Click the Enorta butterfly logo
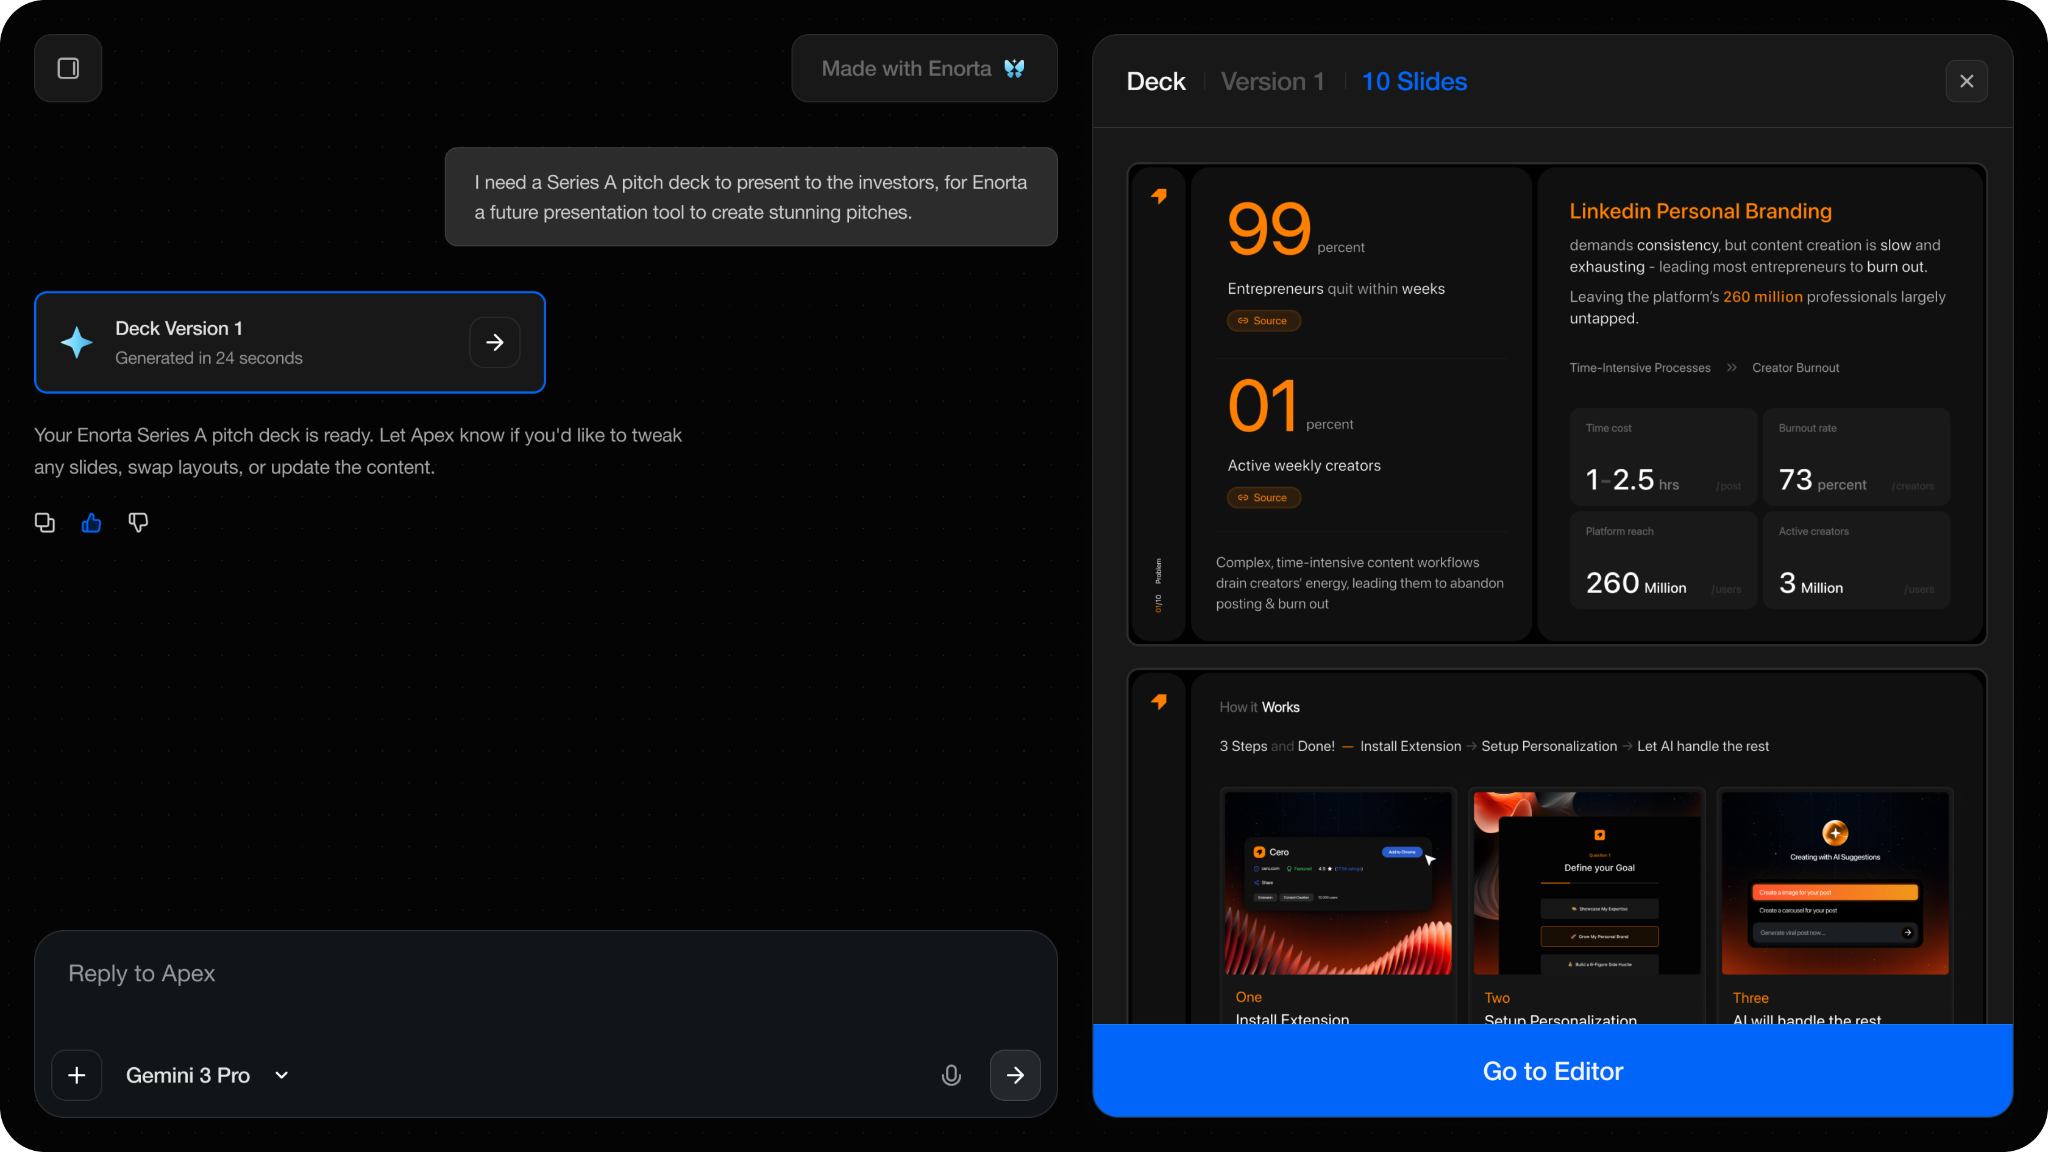The height and width of the screenshot is (1152, 2048). coord(1014,68)
